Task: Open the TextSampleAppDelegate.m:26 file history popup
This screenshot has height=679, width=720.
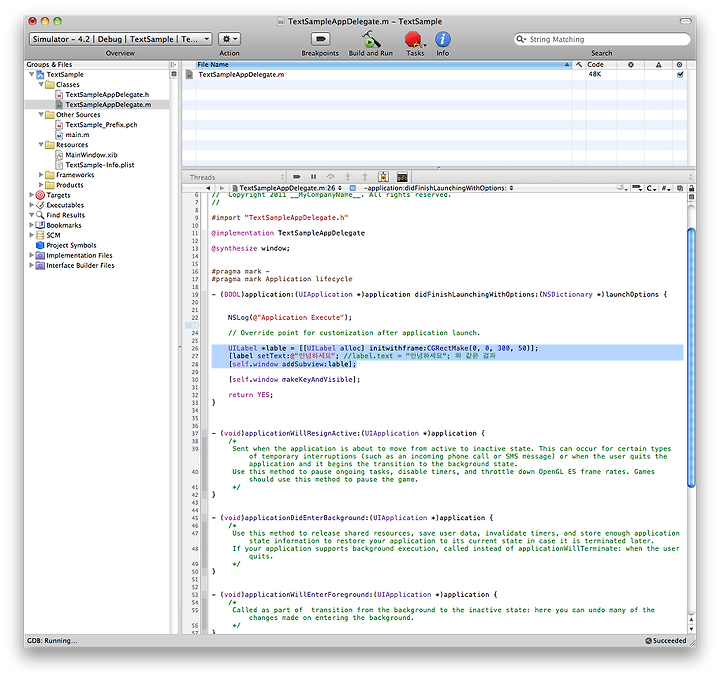Action: tap(287, 188)
